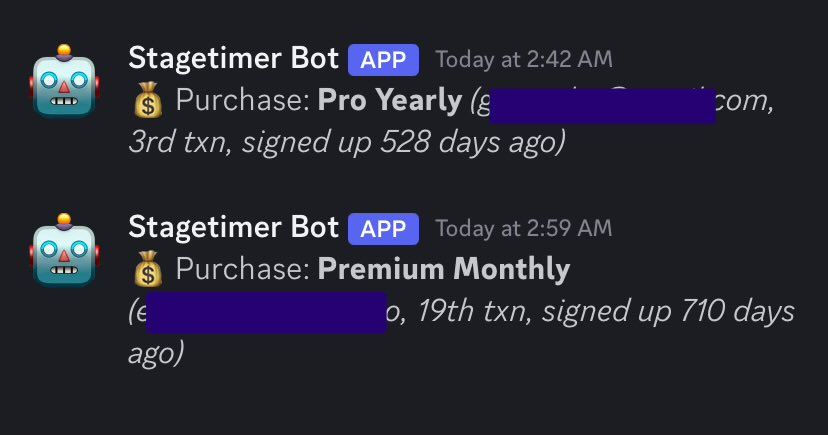Click the money bag emoji before Pro Yearly

tap(148, 100)
